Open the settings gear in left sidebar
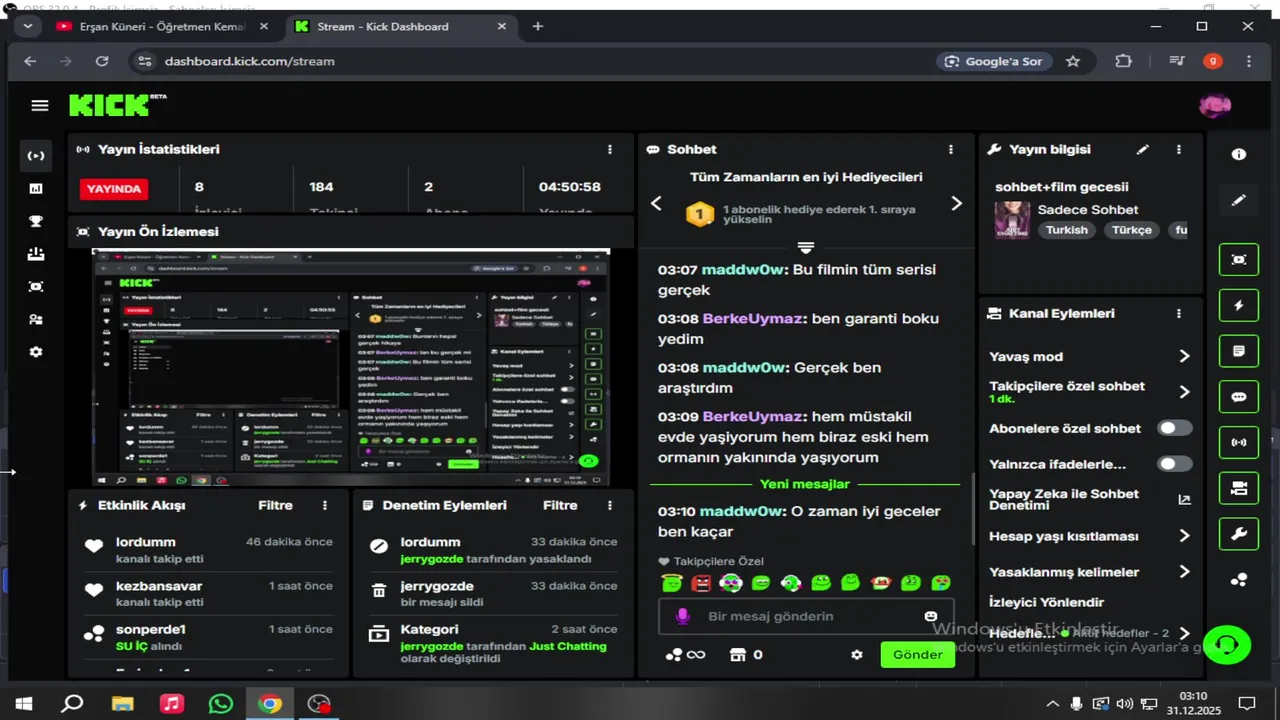Image resolution: width=1280 pixels, height=720 pixels. click(x=36, y=352)
